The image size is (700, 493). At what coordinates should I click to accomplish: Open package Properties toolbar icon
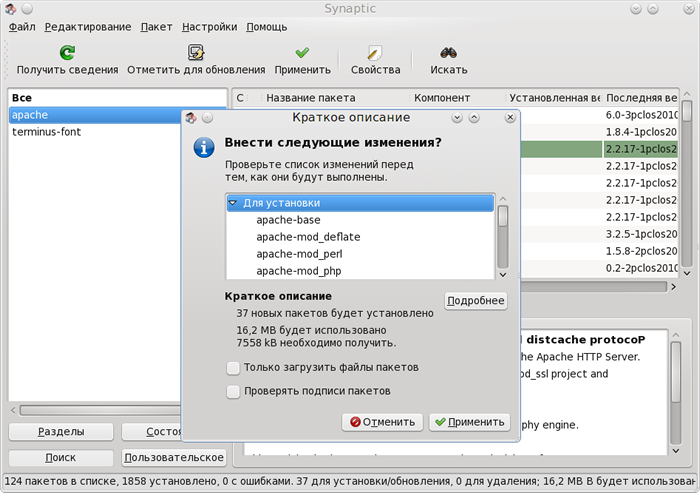(375, 53)
